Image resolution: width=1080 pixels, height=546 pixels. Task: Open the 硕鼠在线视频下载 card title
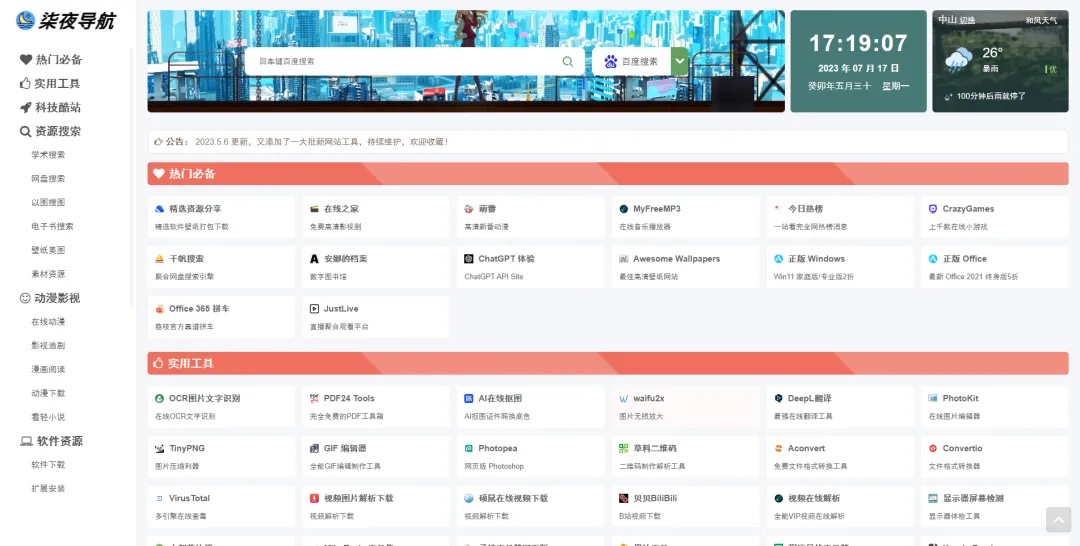click(x=514, y=498)
